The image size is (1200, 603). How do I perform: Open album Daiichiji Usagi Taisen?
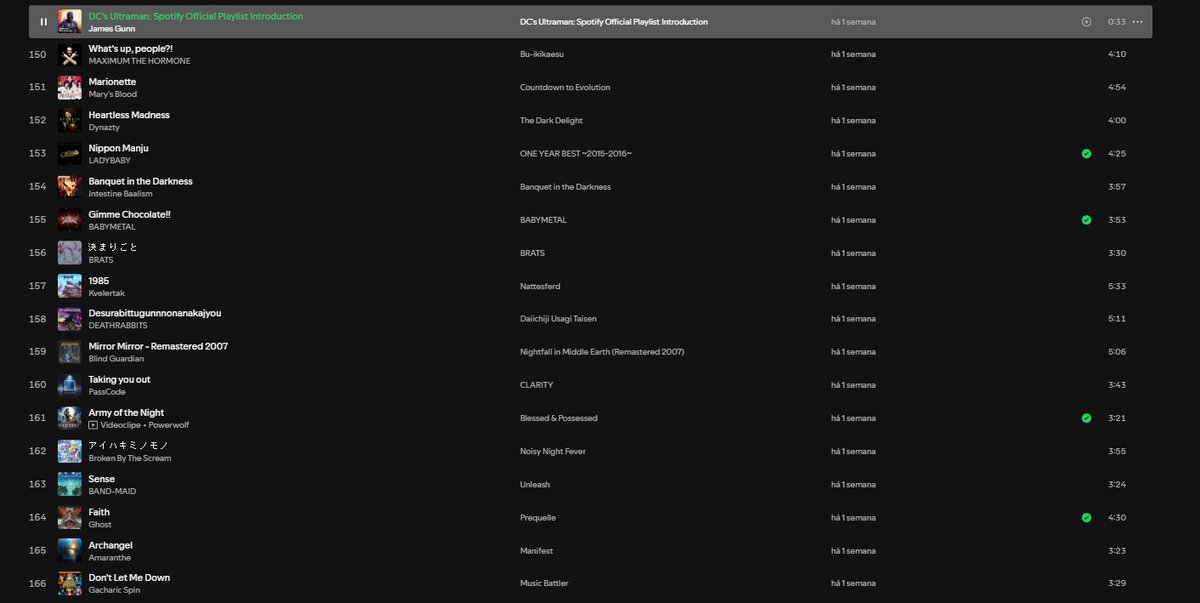pos(558,319)
